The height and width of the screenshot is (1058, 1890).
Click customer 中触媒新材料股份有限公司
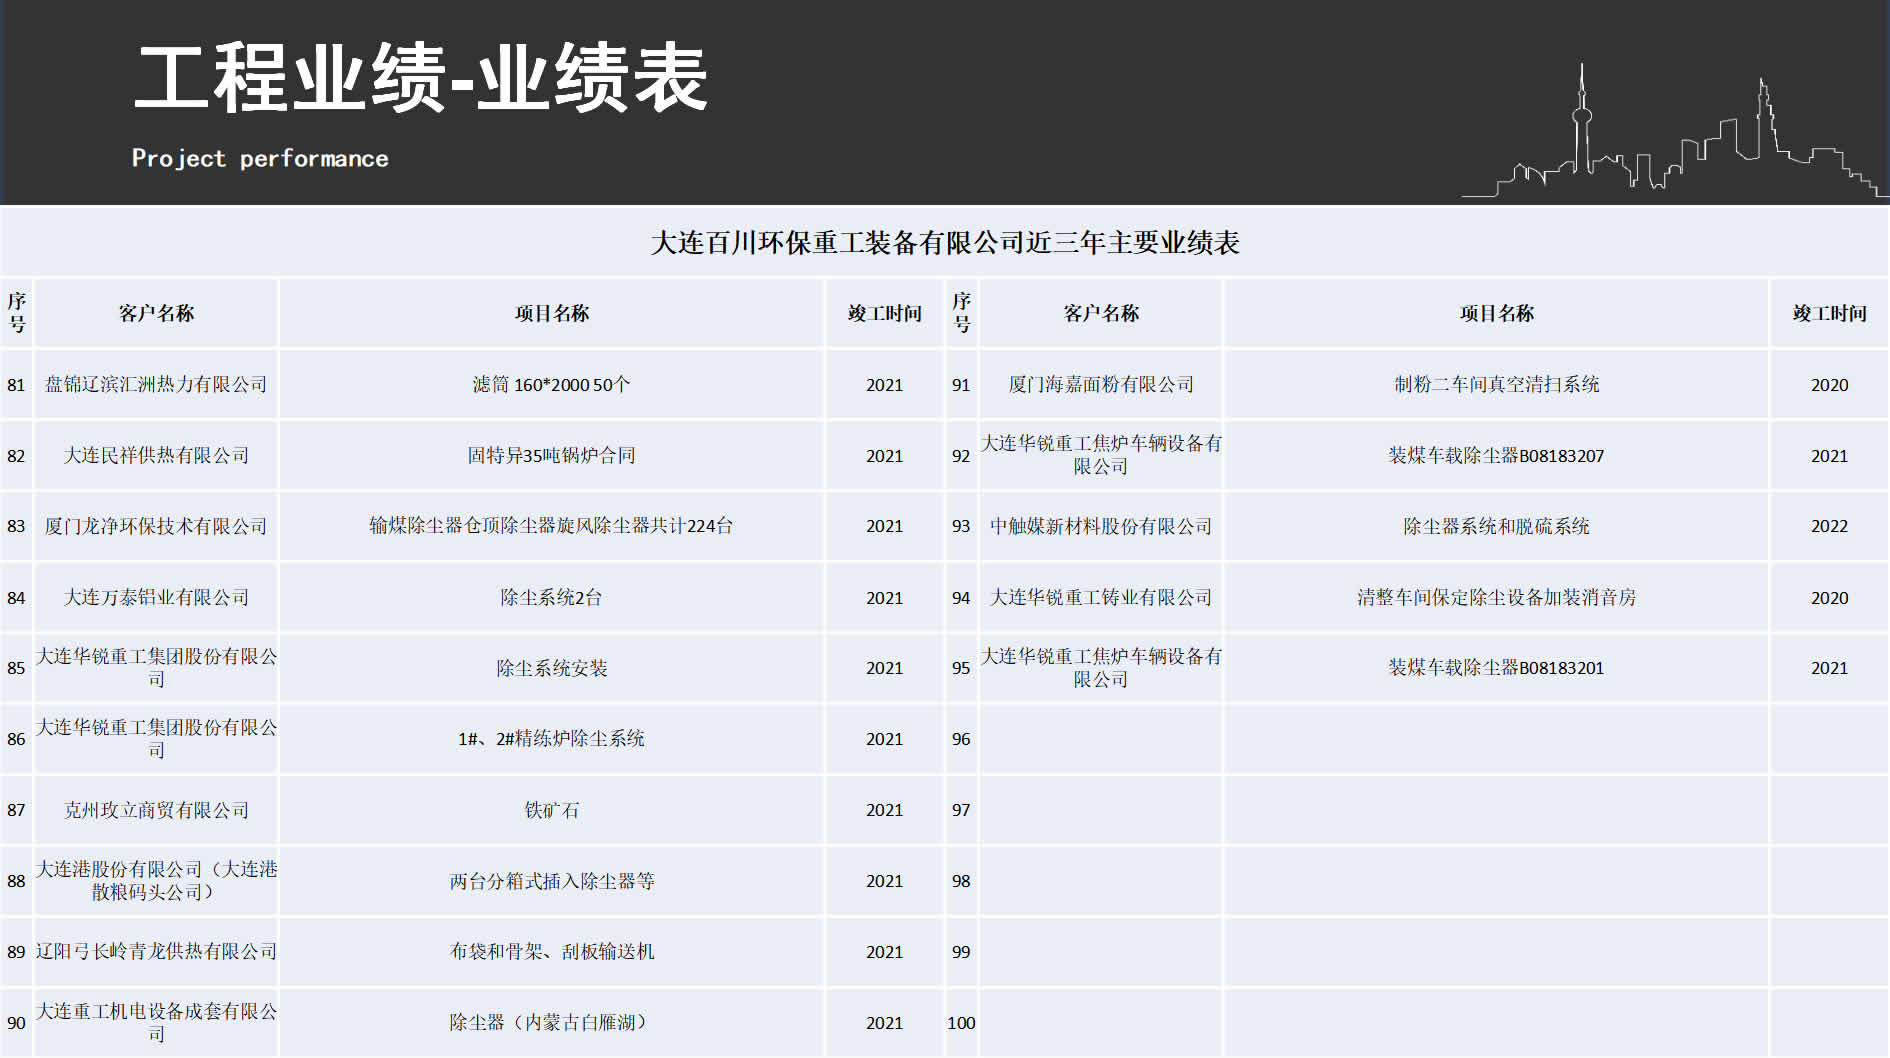1100,527
